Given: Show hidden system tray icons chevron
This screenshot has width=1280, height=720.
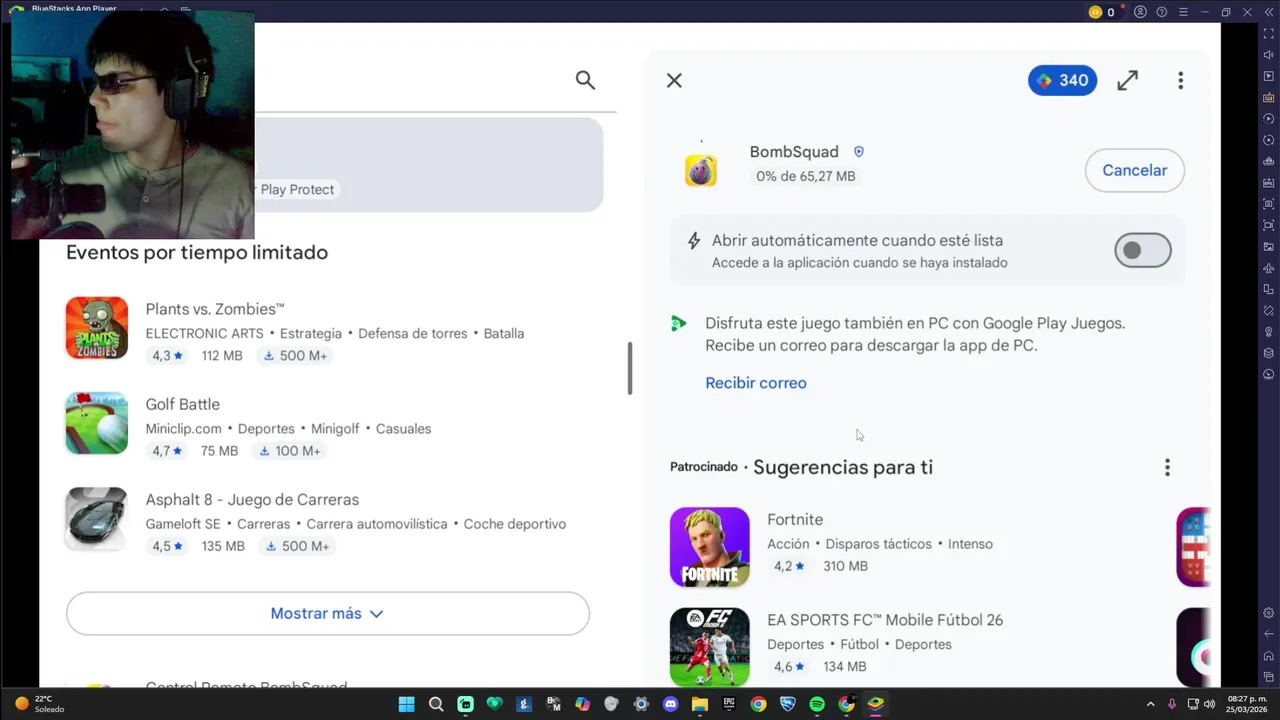Looking at the screenshot, I should [x=1150, y=704].
